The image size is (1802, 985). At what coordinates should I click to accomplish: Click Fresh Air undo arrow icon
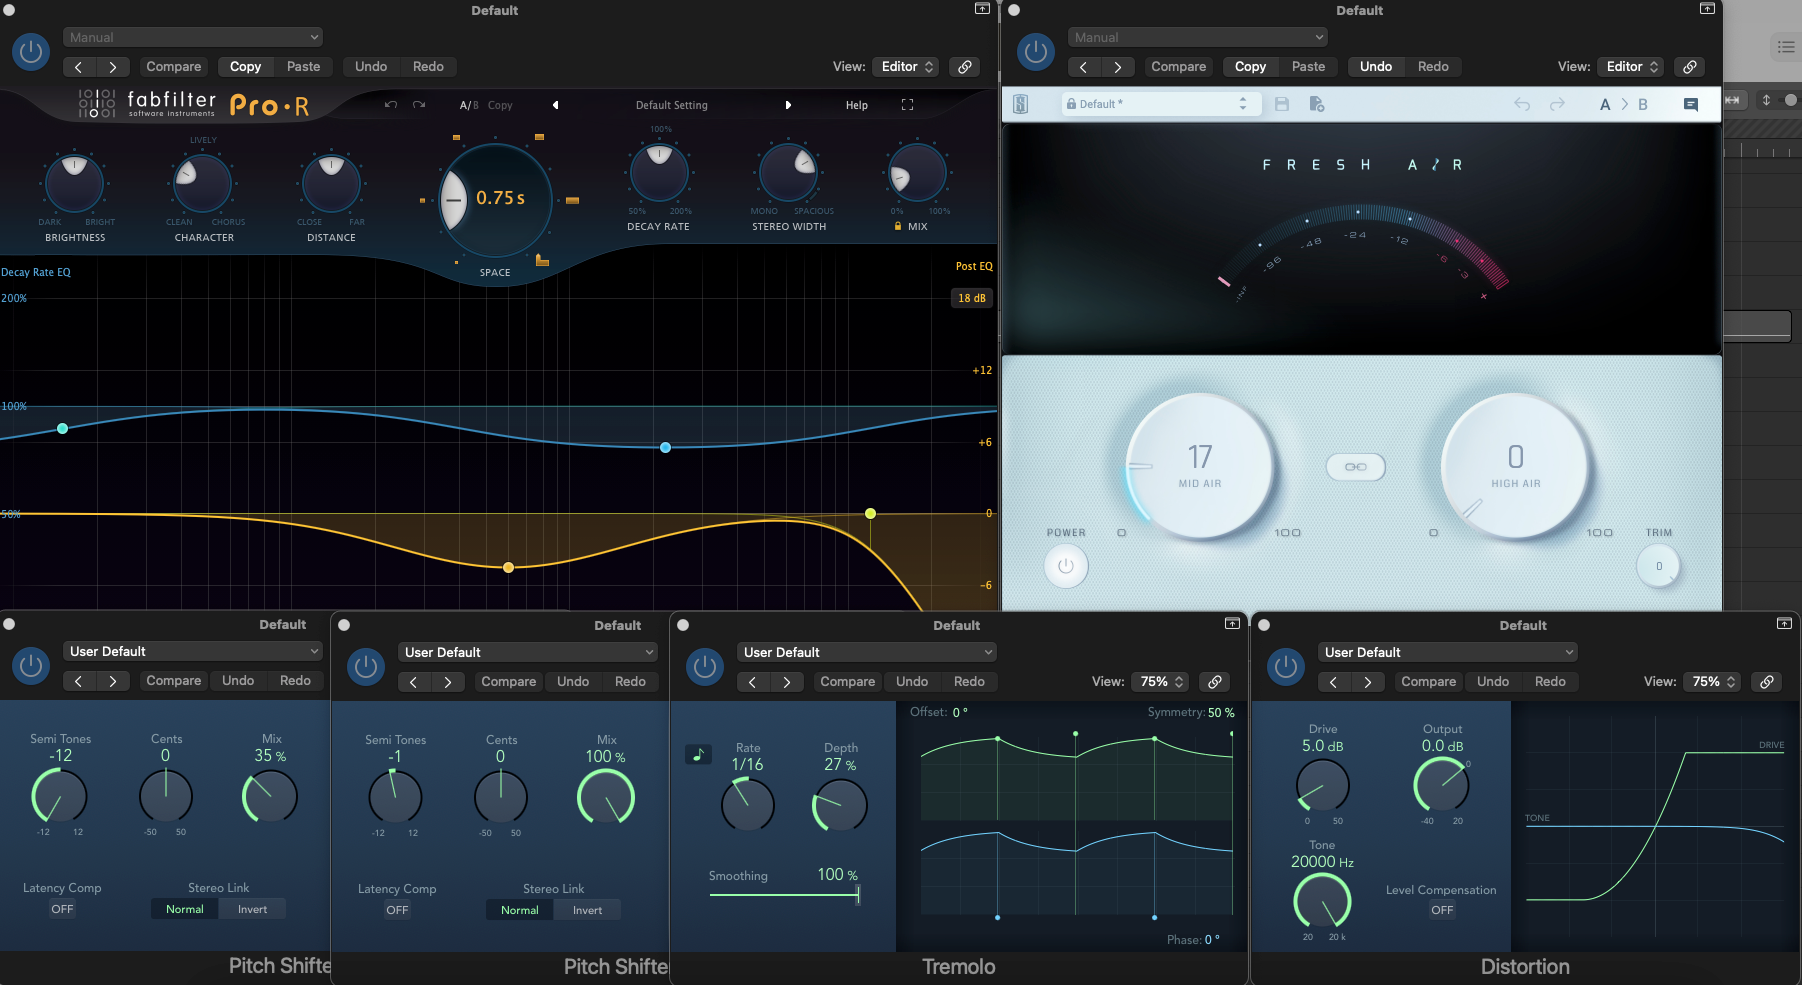[1522, 104]
